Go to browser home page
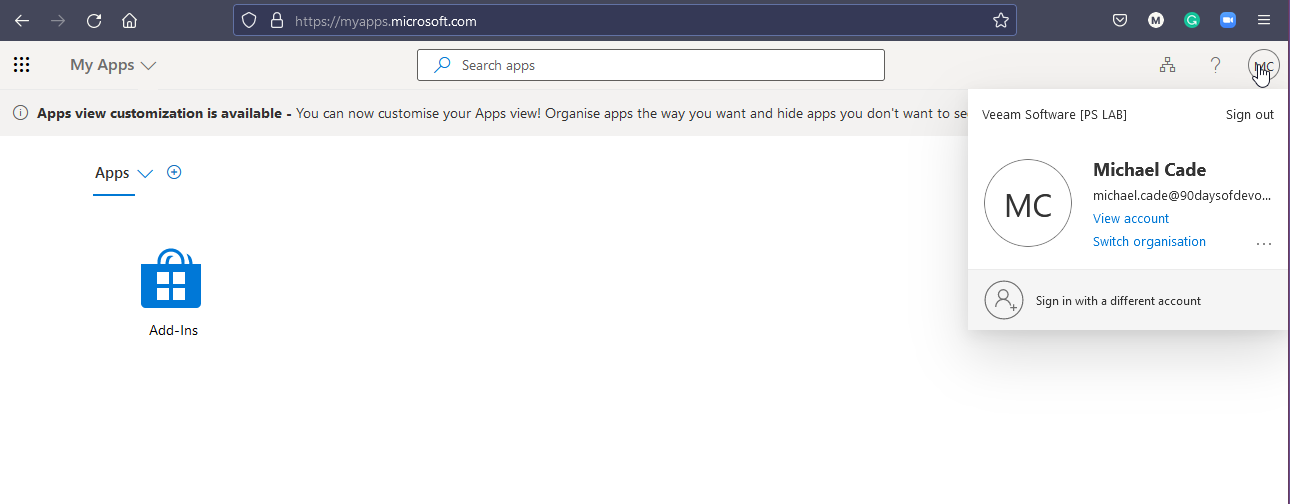The image size is (1290, 504). coord(129,20)
